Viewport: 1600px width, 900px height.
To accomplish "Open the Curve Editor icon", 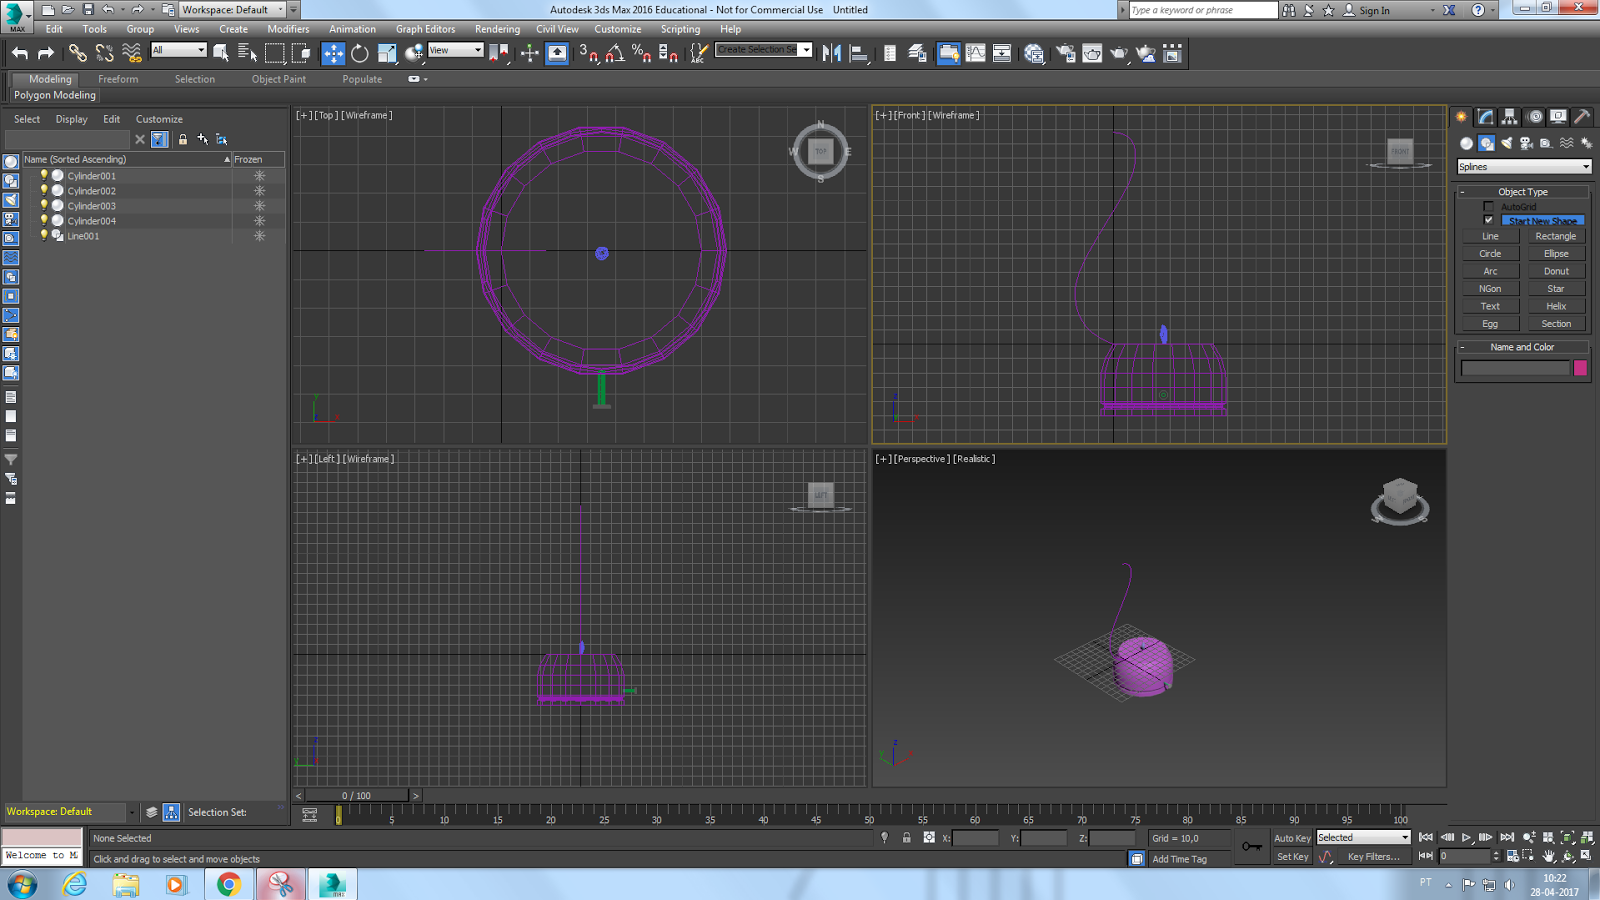I will coord(975,54).
